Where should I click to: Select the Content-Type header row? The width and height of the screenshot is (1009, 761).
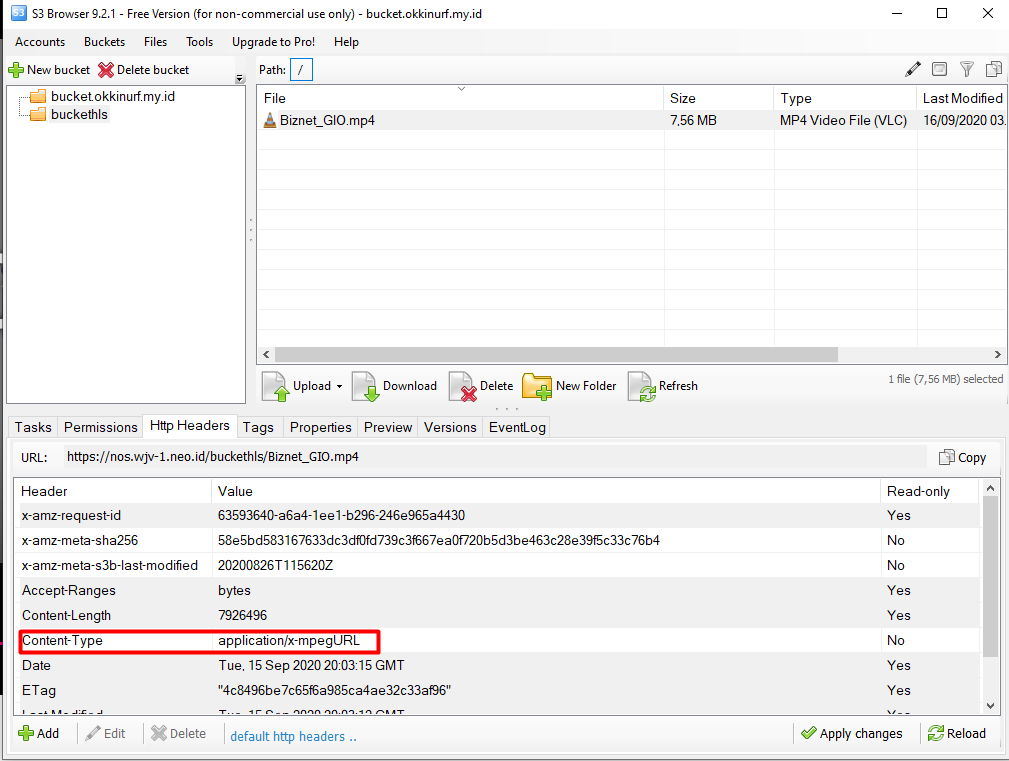pyautogui.click(x=497, y=641)
